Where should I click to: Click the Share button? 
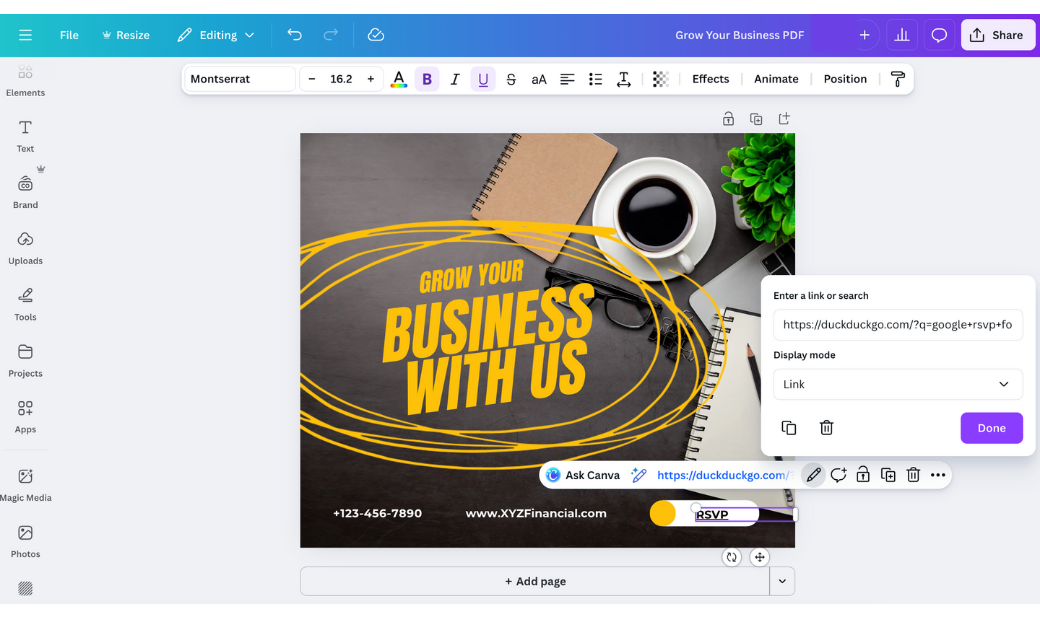pyautogui.click(x=997, y=34)
